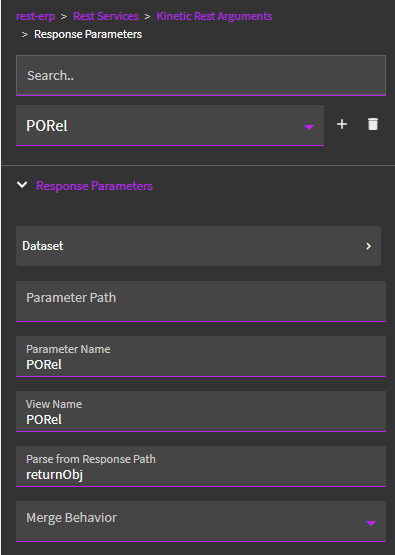Collapse the Response Parameters section chevron

(x=22, y=185)
